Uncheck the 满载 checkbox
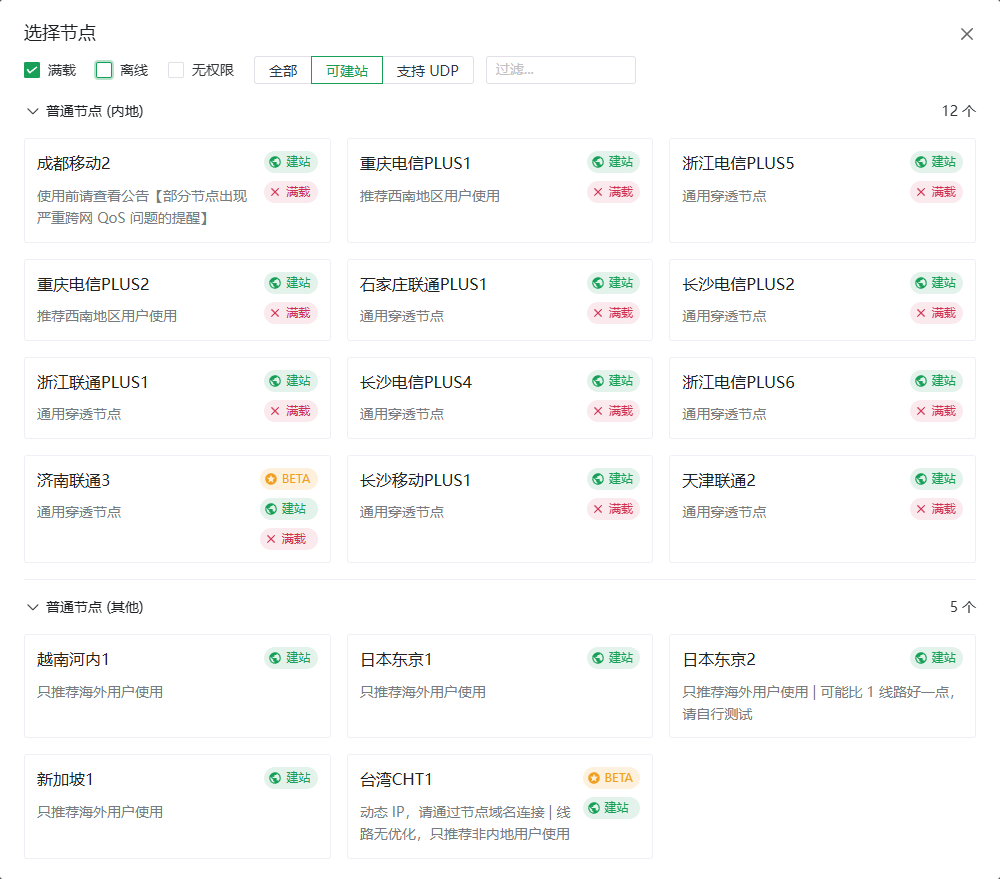 [x=32, y=70]
